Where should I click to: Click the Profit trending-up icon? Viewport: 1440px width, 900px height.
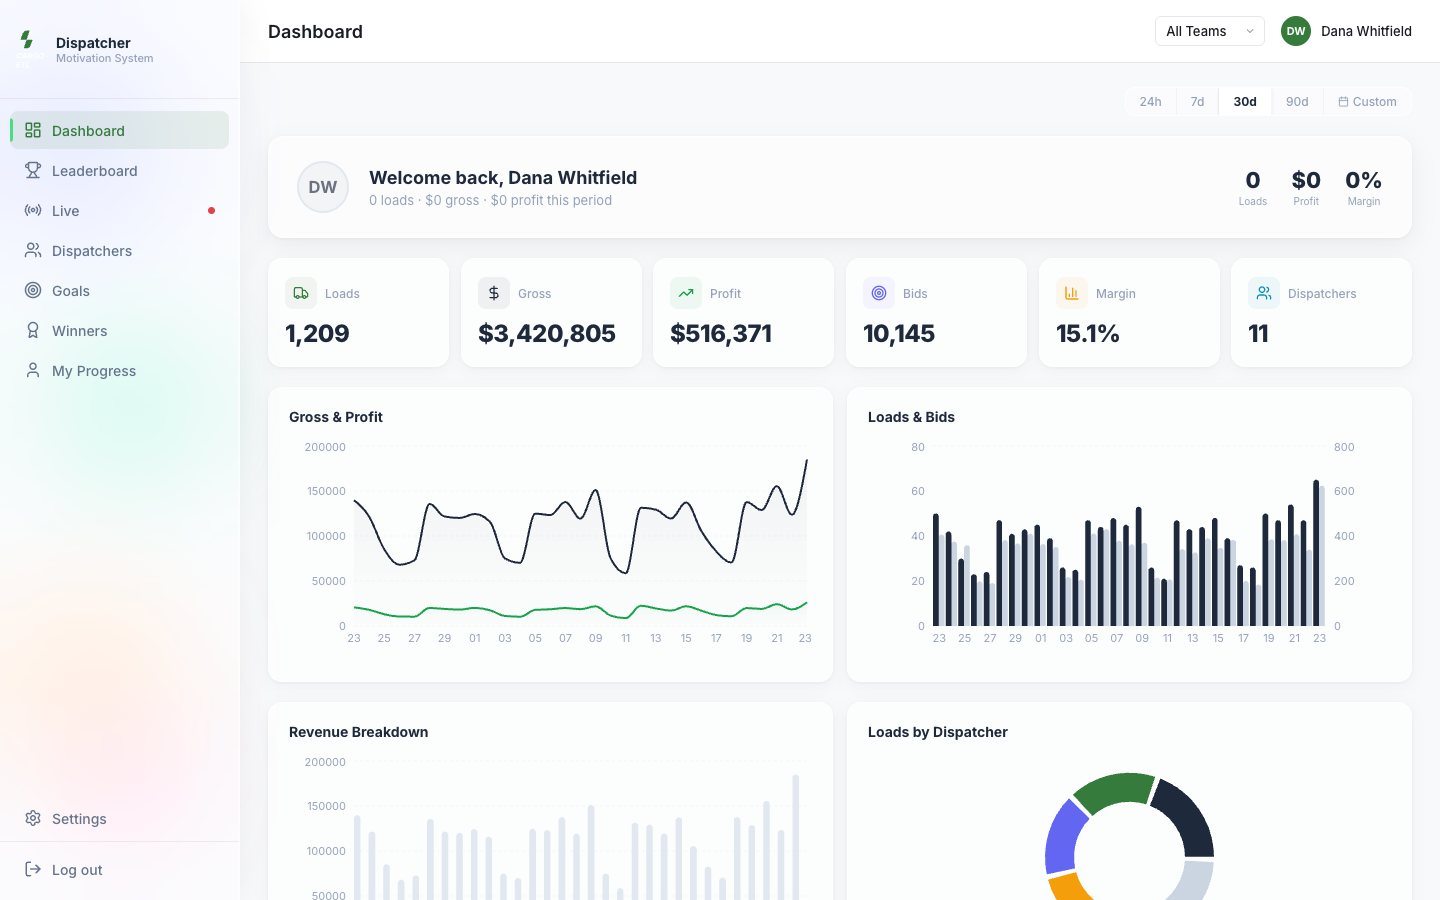click(686, 293)
